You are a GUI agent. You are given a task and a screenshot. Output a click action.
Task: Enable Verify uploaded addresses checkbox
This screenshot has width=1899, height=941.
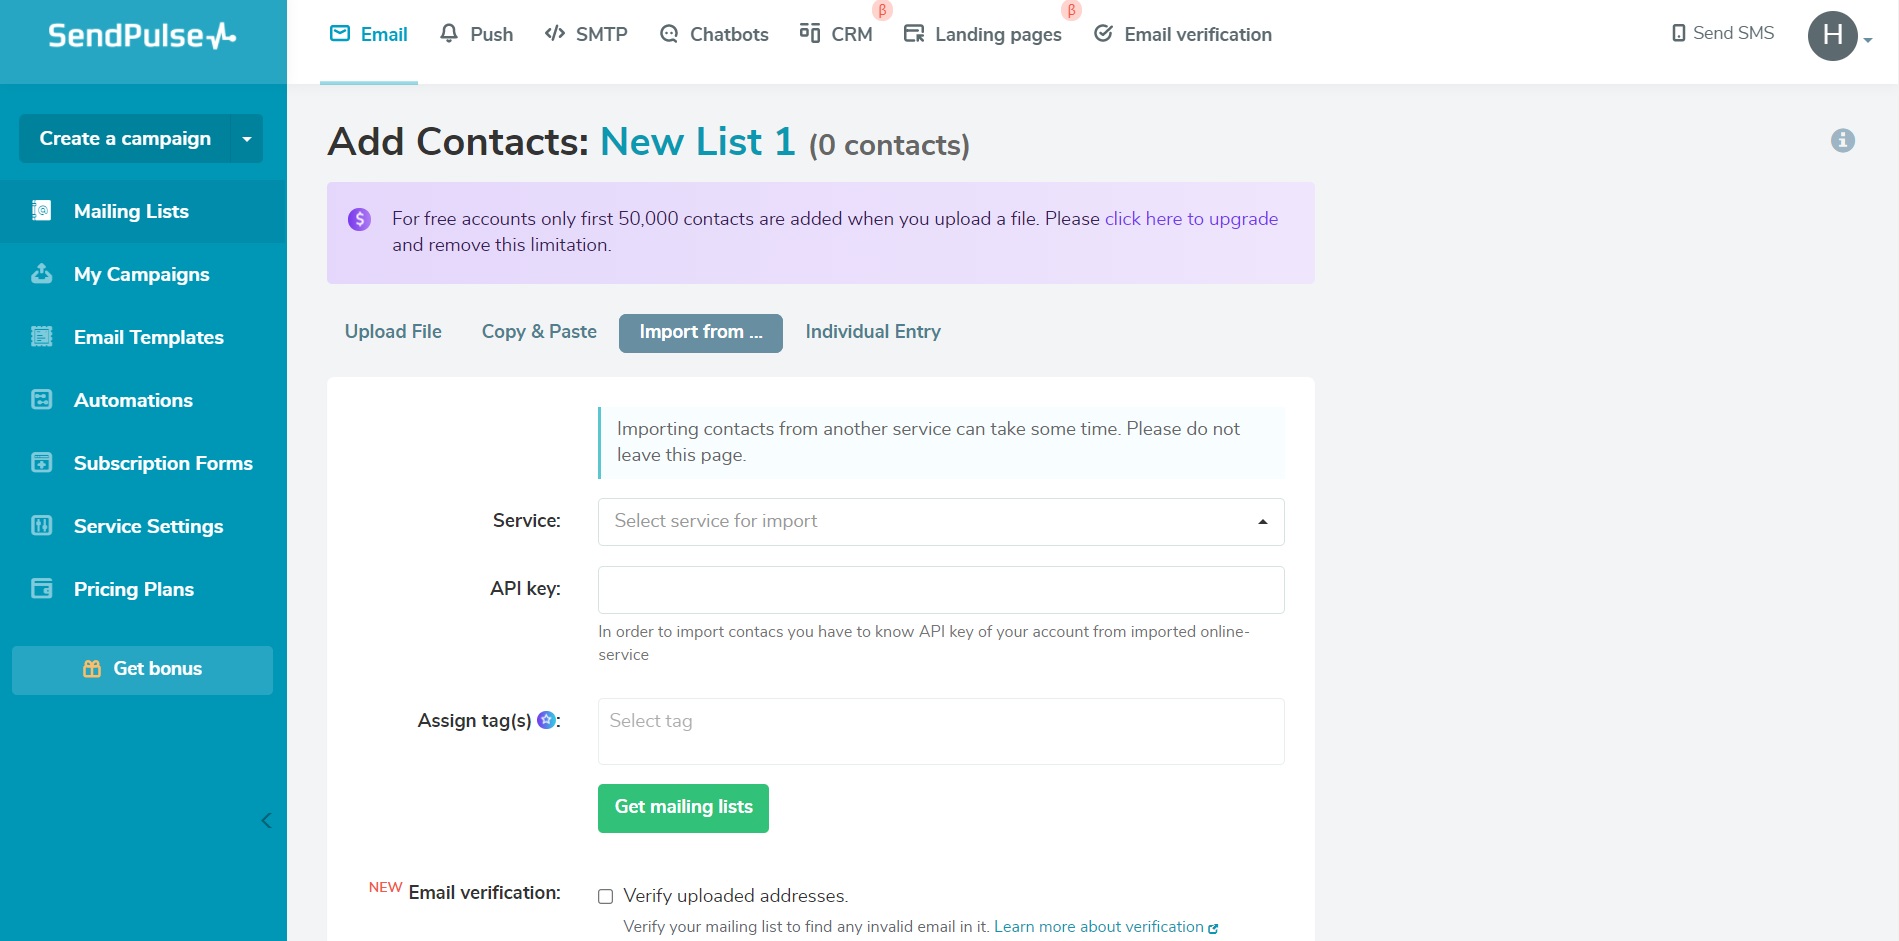605,896
